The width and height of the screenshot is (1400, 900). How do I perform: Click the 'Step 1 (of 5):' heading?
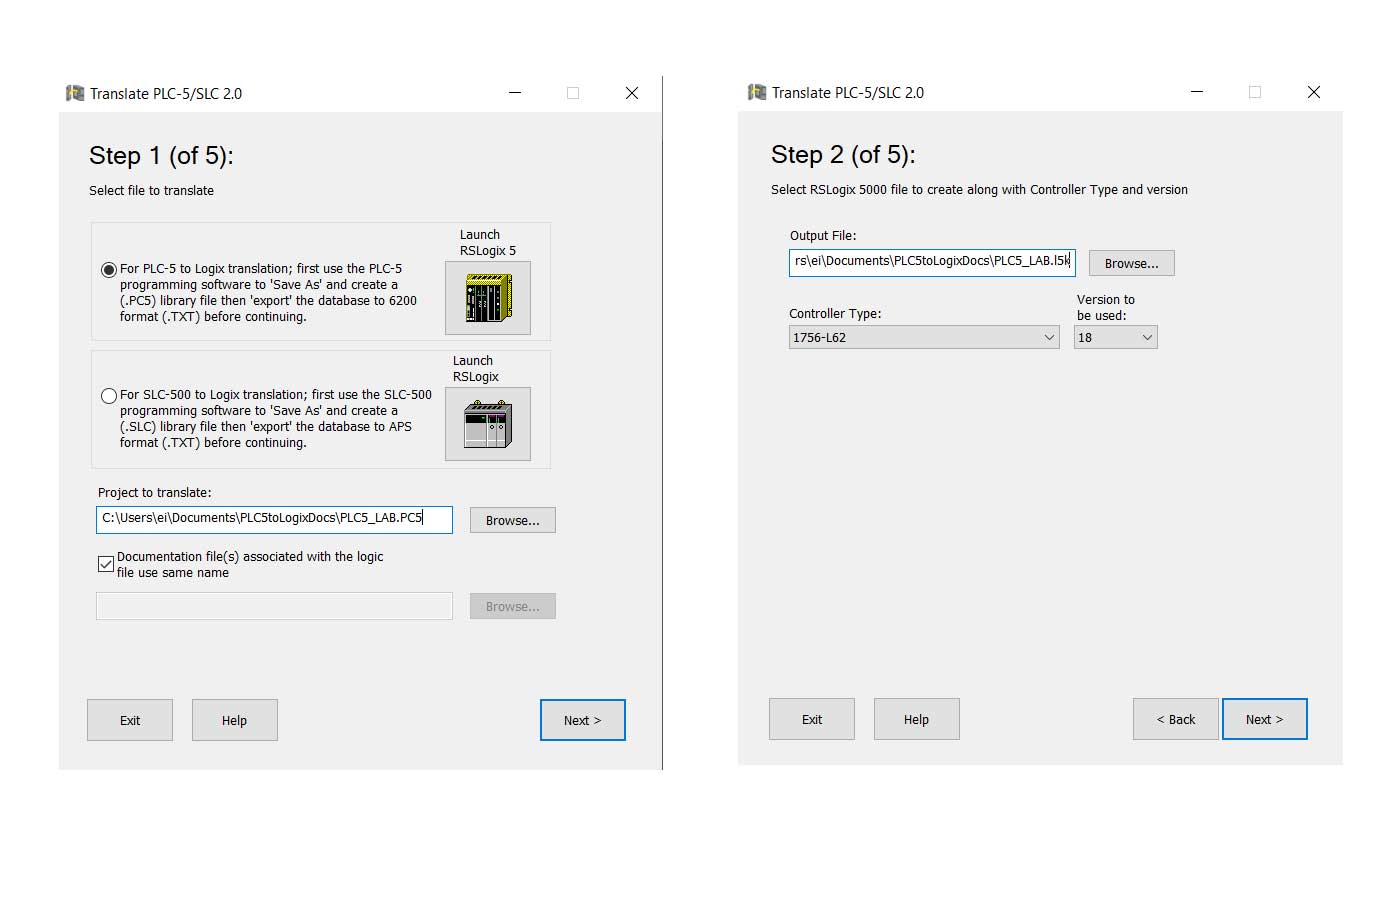(x=161, y=156)
